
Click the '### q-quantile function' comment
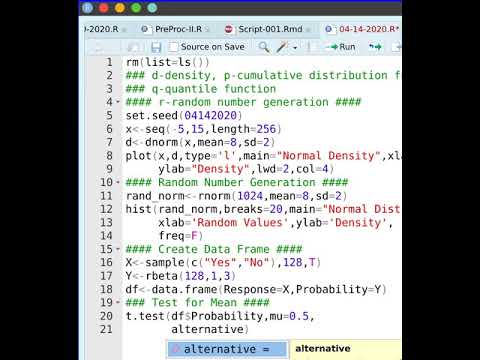click(201, 89)
